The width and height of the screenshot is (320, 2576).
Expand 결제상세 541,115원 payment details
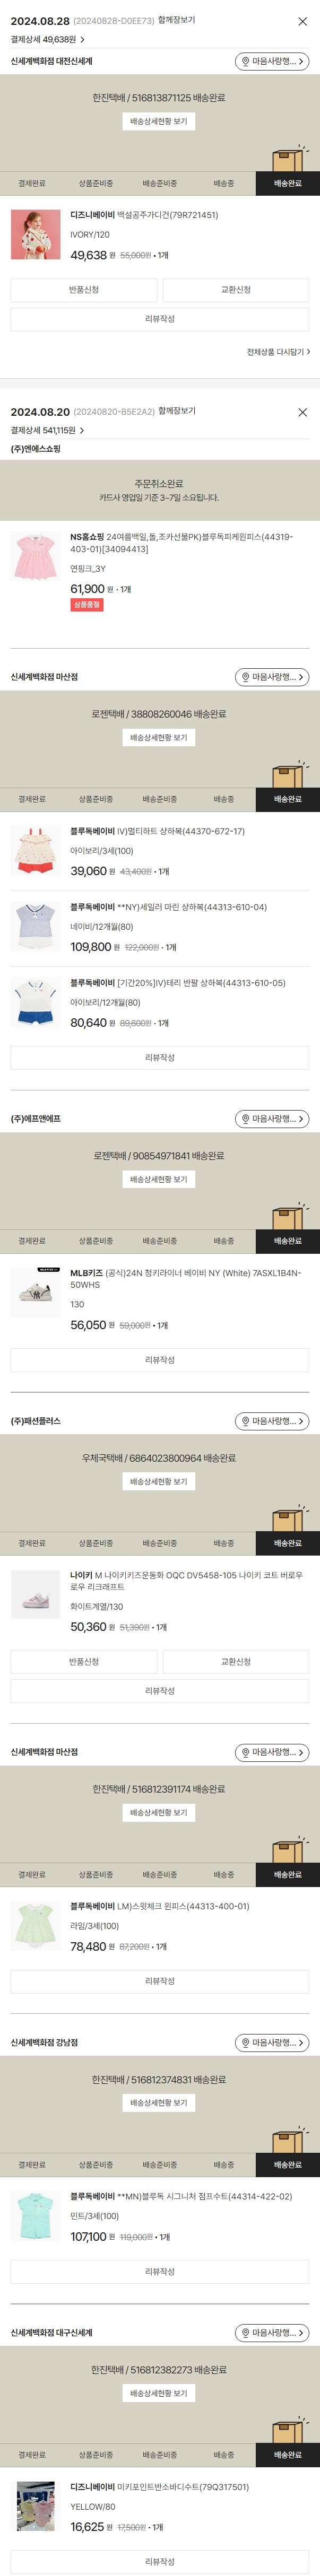[x=48, y=430]
